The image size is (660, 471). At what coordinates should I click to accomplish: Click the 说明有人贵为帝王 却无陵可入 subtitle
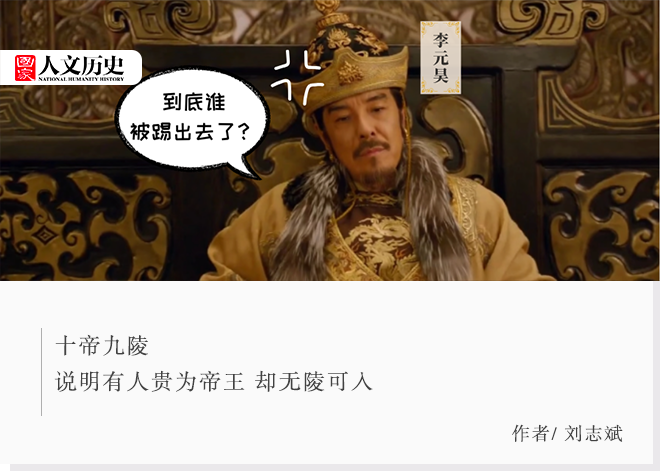pos(214,382)
